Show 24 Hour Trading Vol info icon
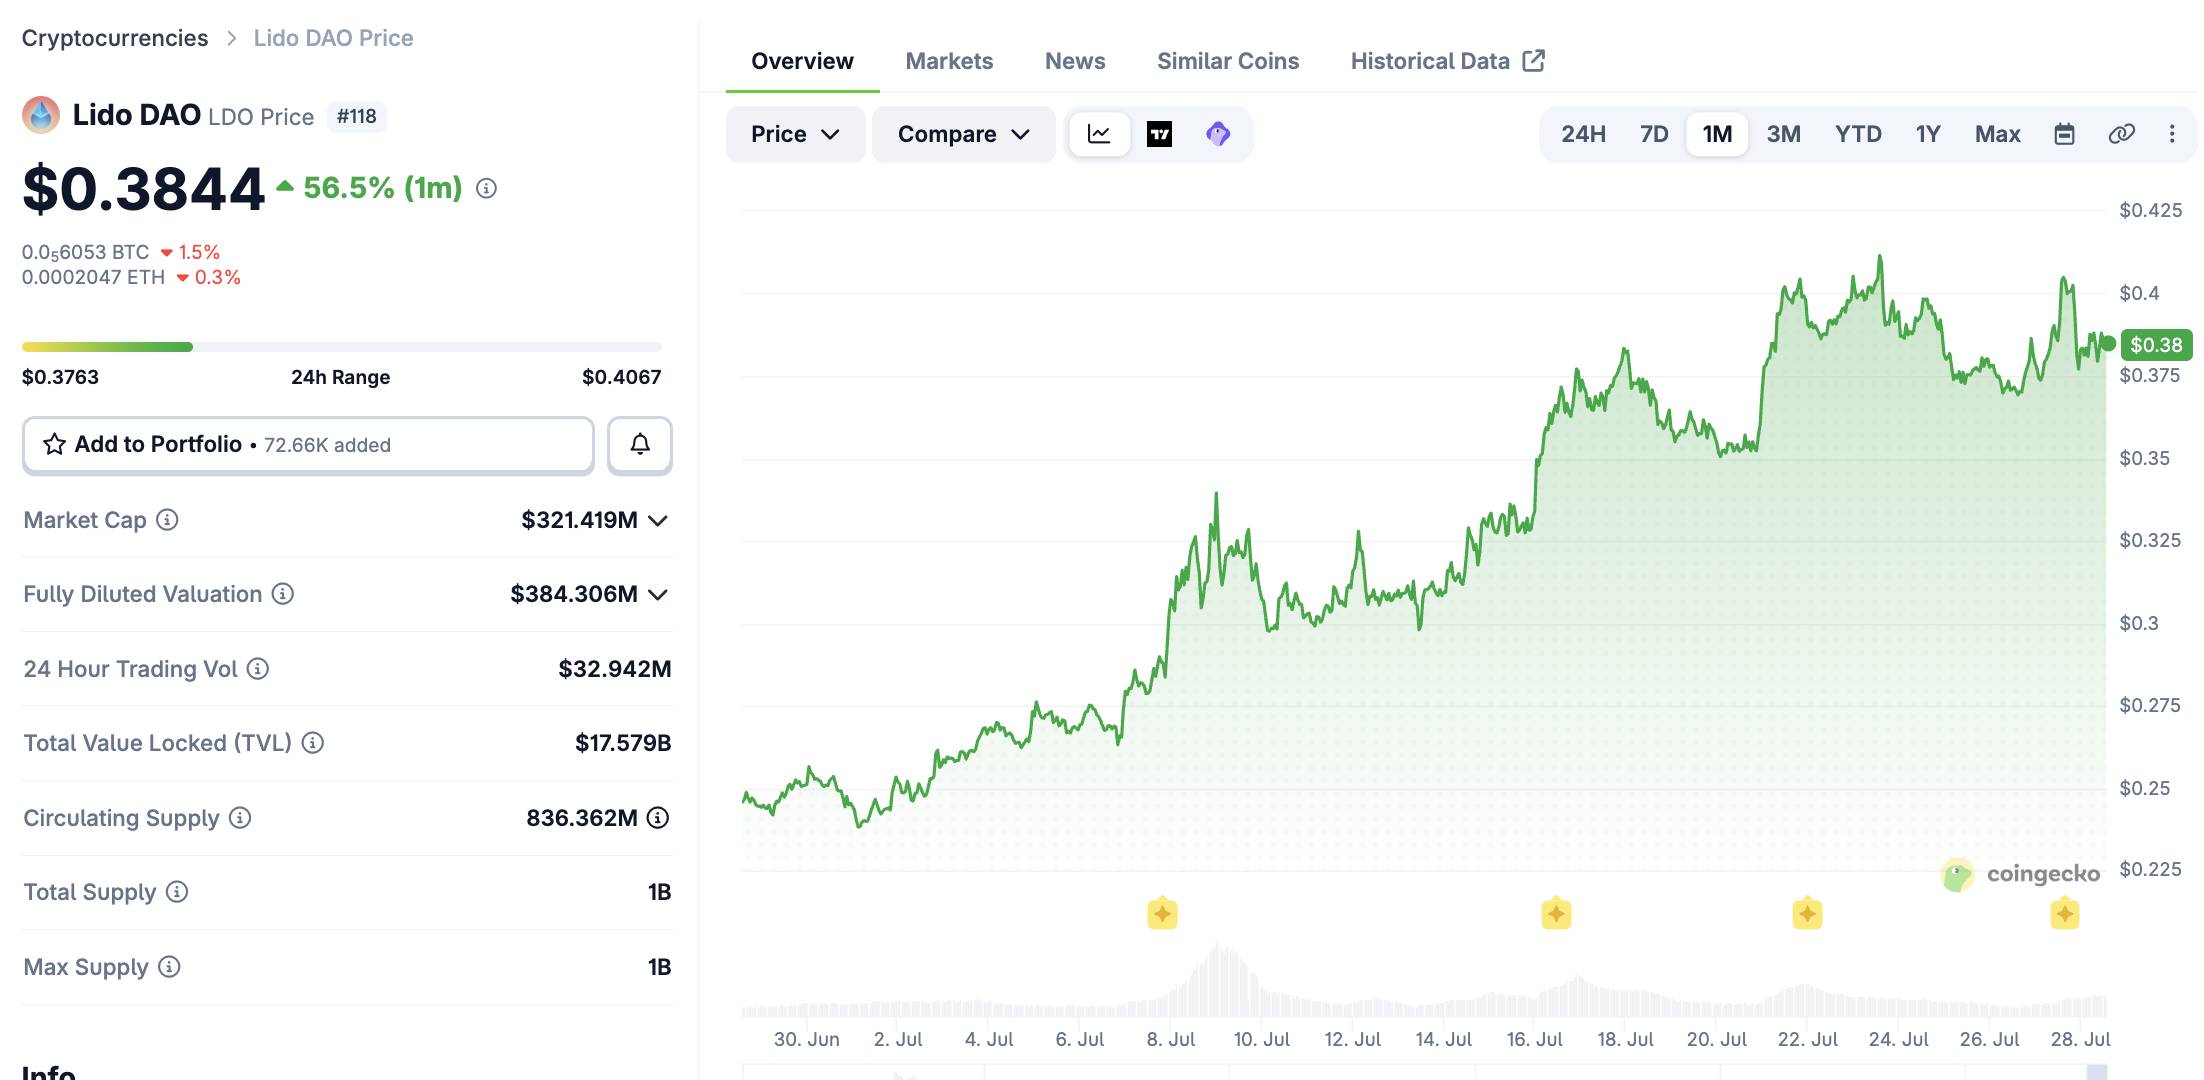The width and height of the screenshot is (2204, 1080). tap(258, 669)
